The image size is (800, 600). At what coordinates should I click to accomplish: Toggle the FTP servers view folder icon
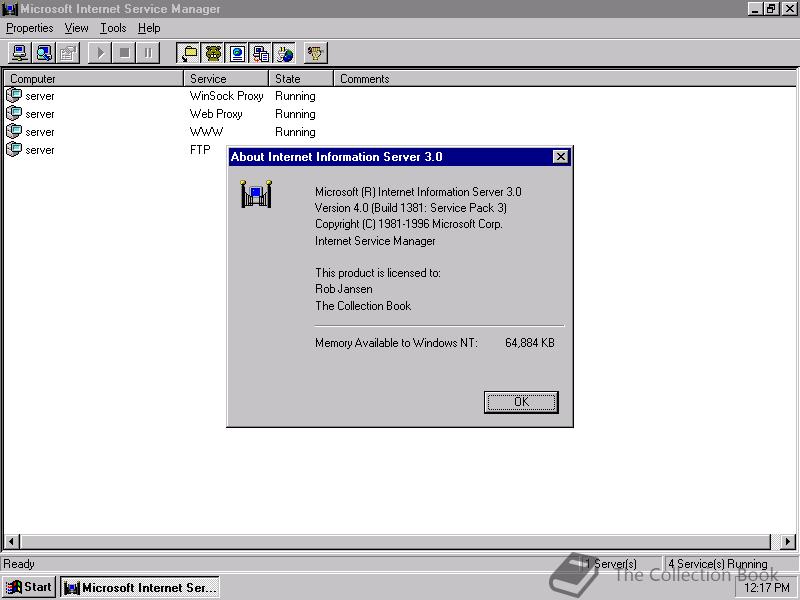189,53
